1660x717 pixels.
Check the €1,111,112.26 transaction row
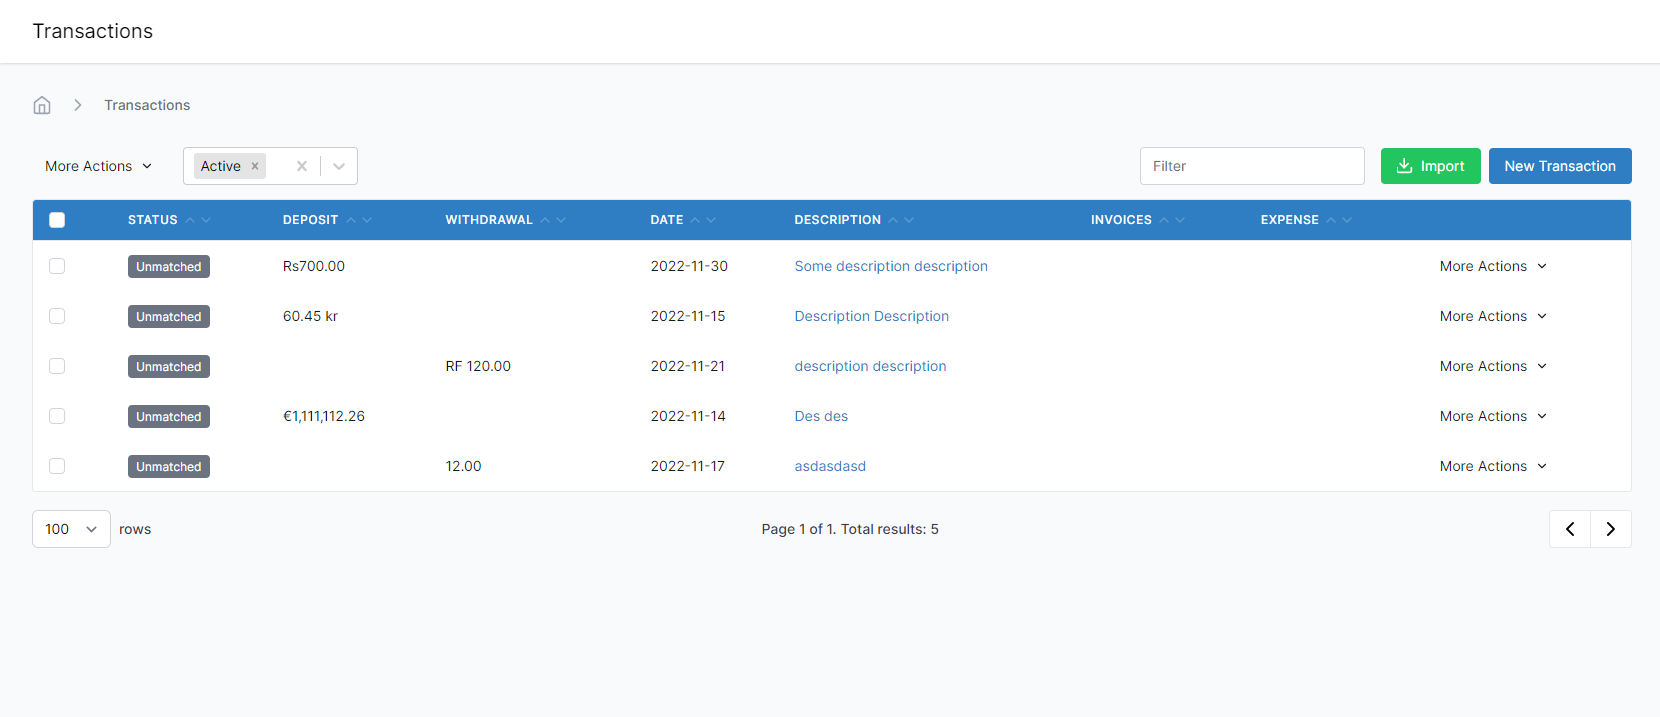57,416
